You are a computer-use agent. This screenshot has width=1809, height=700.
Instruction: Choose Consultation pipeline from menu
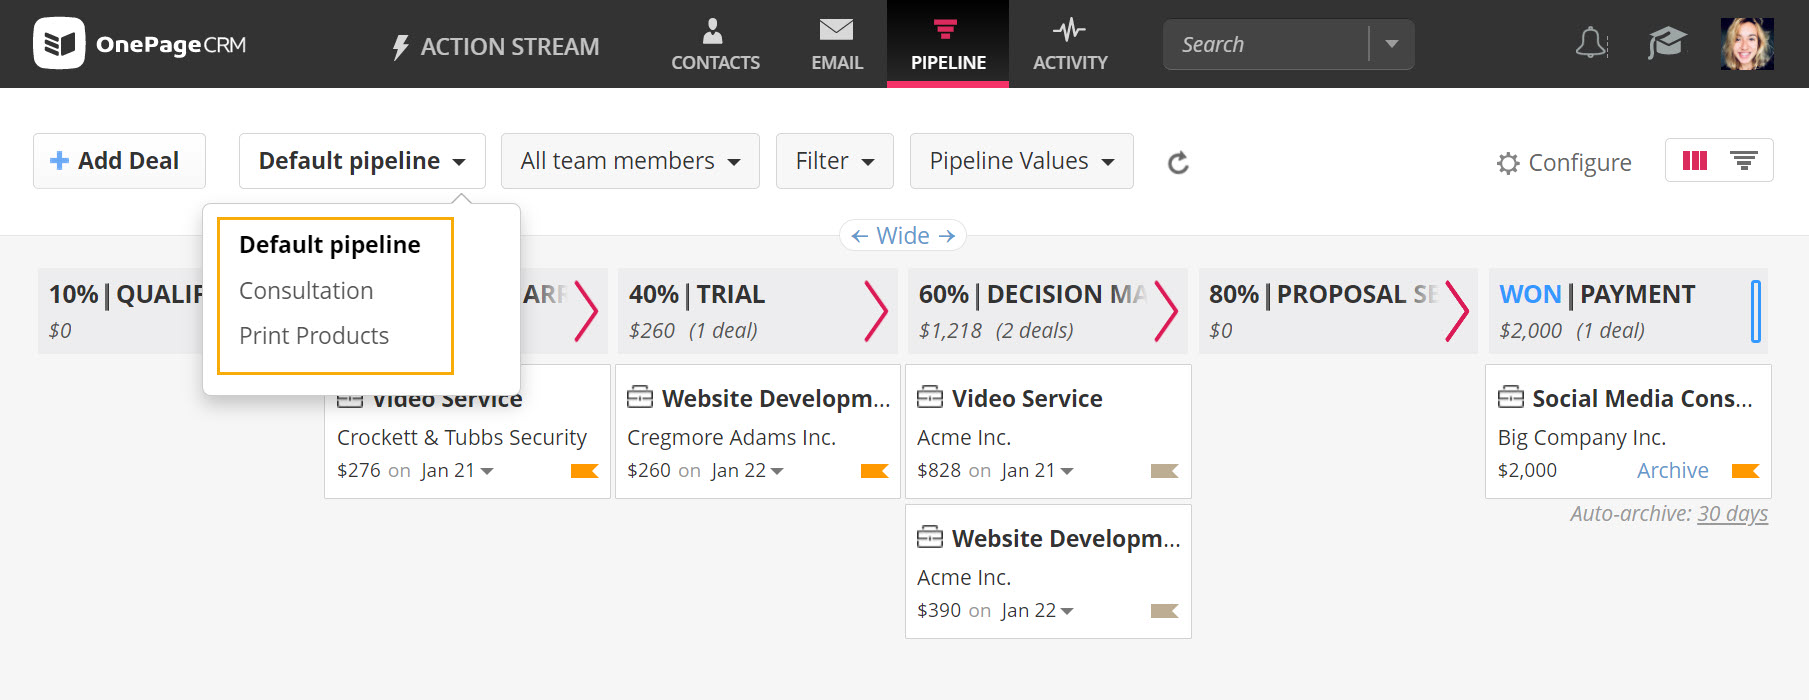click(x=306, y=291)
